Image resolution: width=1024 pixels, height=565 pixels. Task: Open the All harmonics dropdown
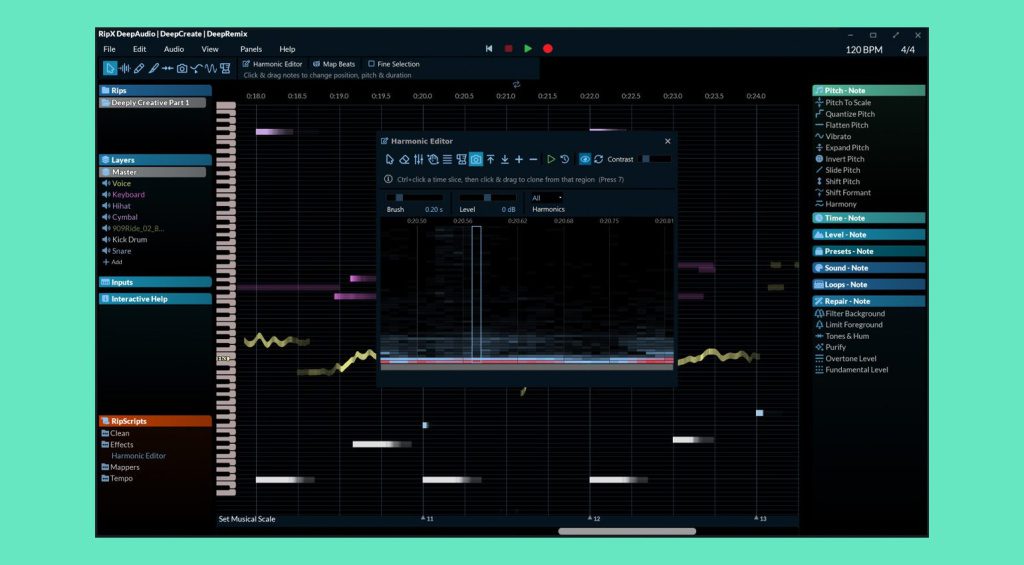[x=547, y=198]
